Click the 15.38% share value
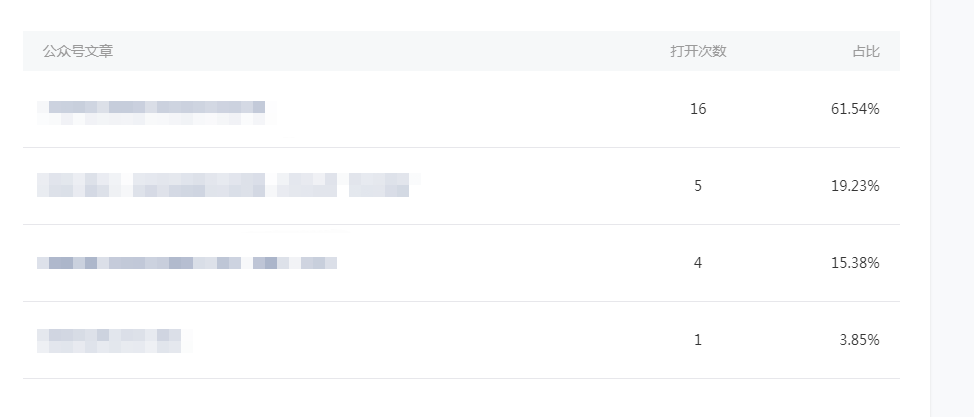The width and height of the screenshot is (974, 417). point(855,263)
